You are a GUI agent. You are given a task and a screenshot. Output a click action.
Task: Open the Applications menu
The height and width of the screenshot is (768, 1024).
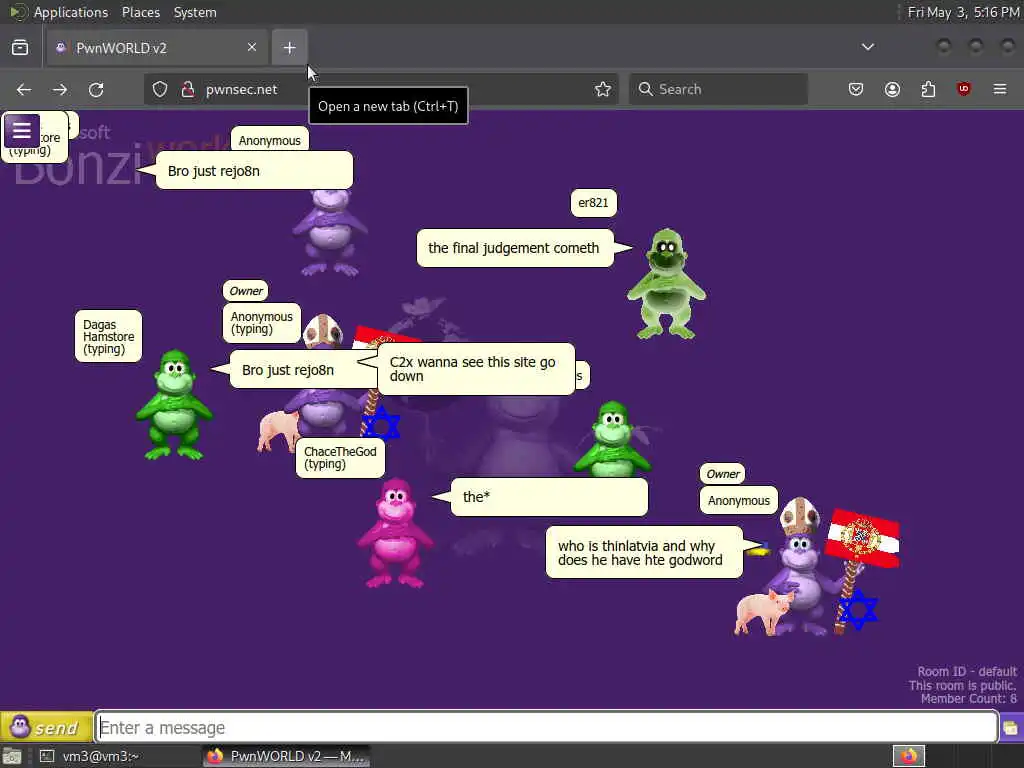click(x=71, y=12)
